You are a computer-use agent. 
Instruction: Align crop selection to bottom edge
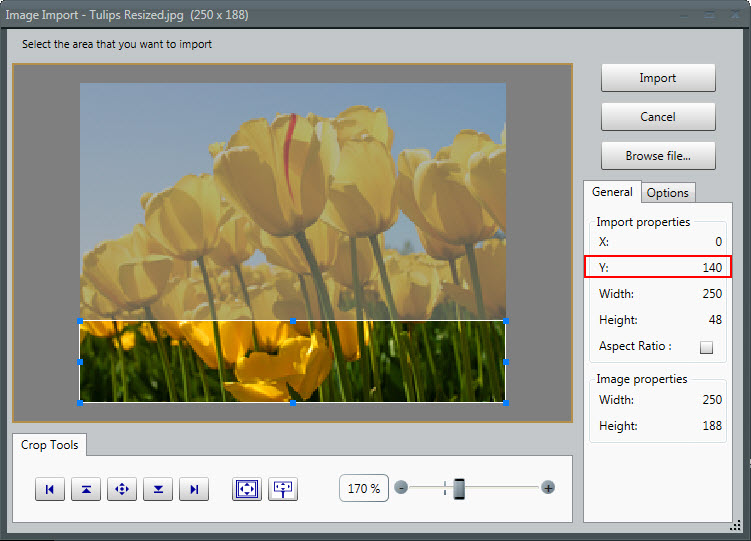coord(158,489)
